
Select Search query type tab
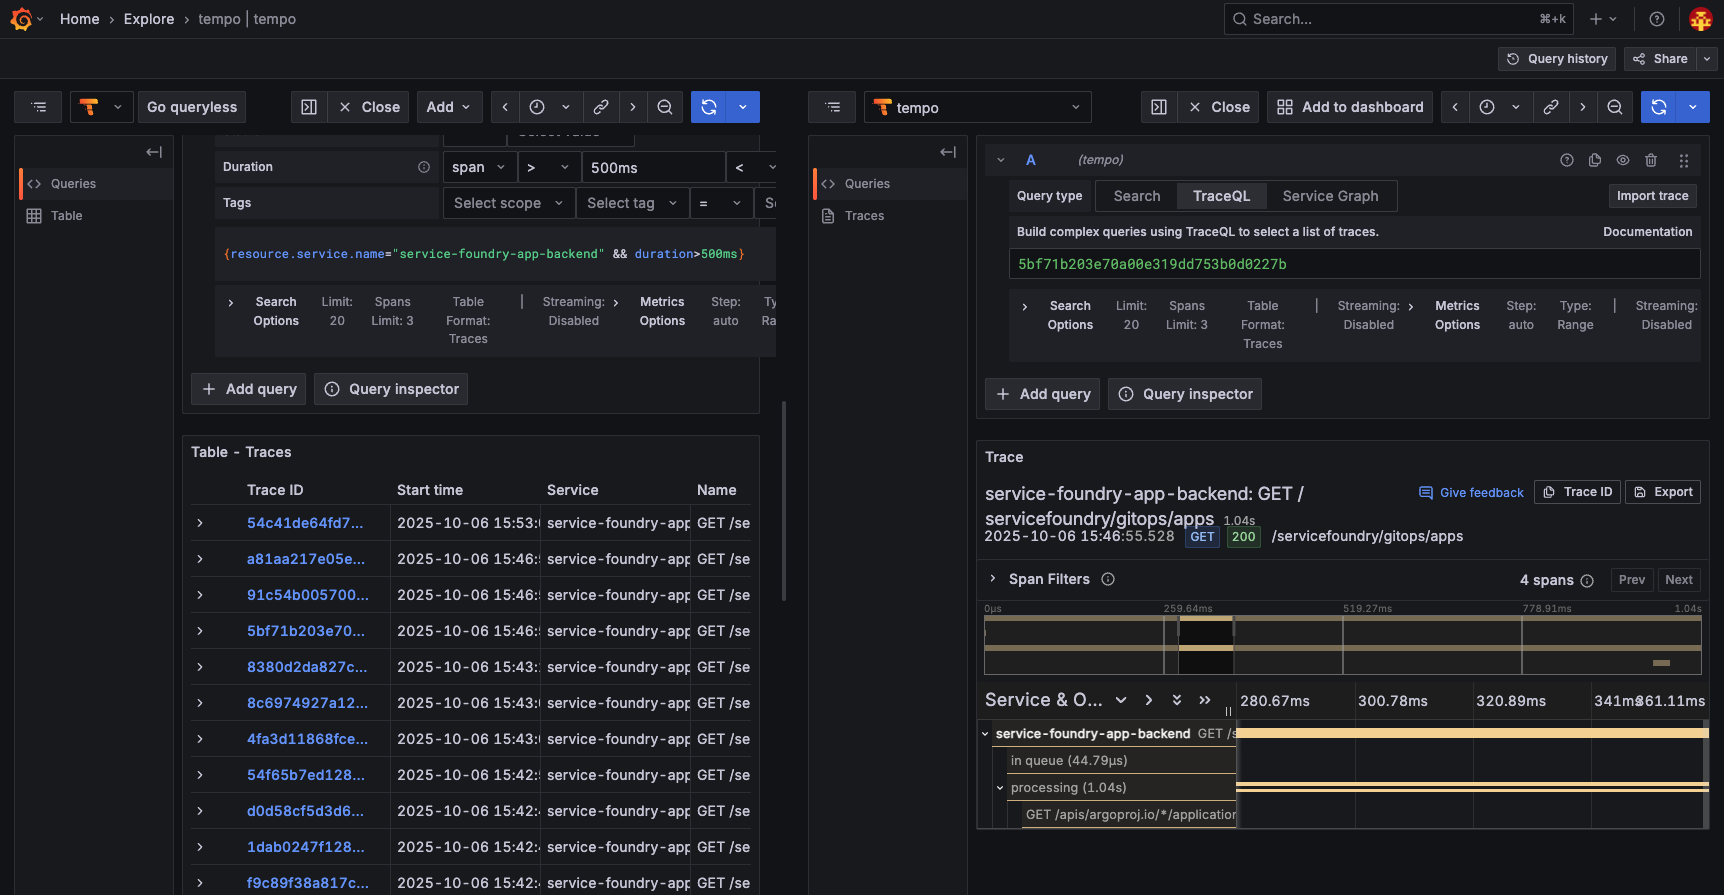point(1137,196)
